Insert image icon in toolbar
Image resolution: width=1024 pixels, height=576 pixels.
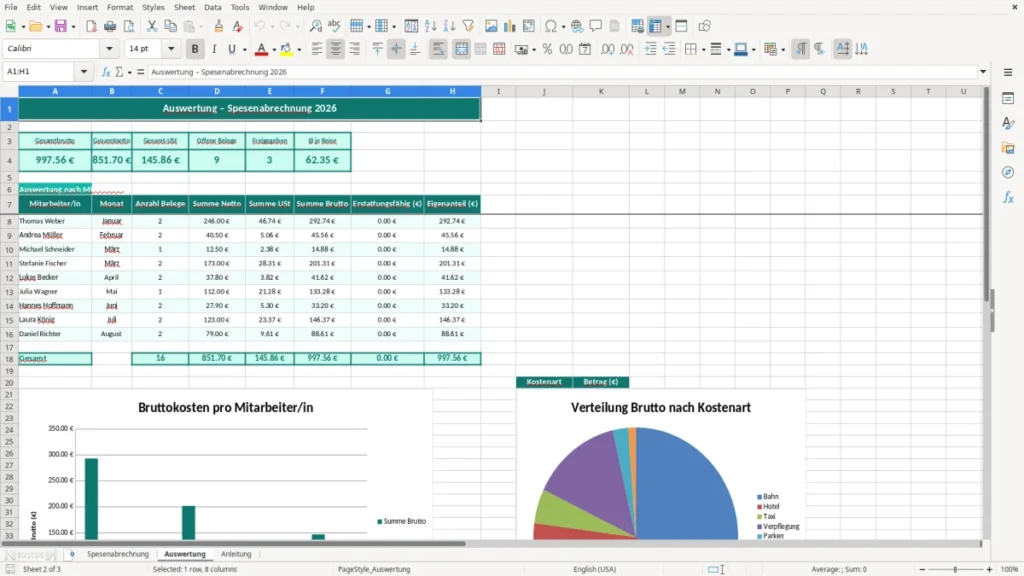coord(491,26)
